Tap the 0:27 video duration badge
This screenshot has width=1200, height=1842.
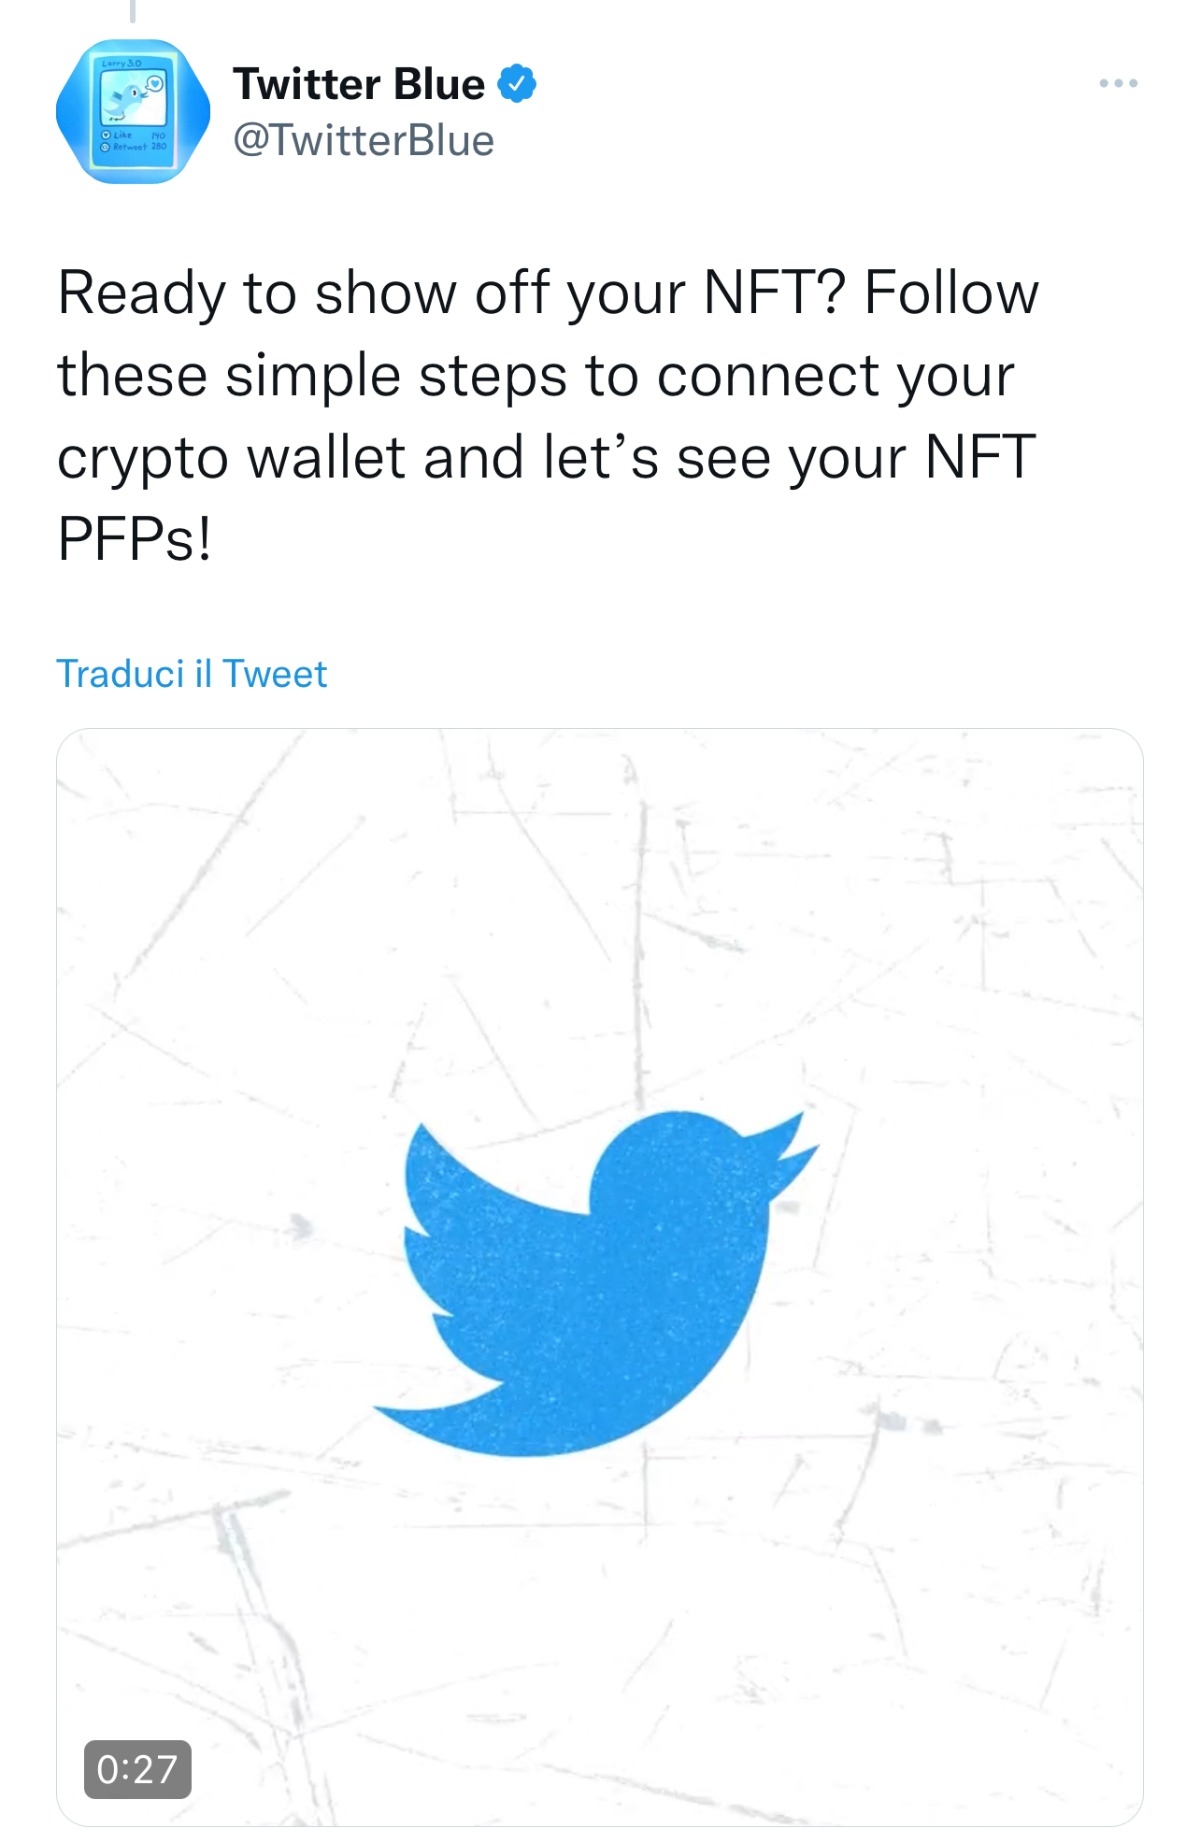pyautogui.click(x=137, y=1769)
